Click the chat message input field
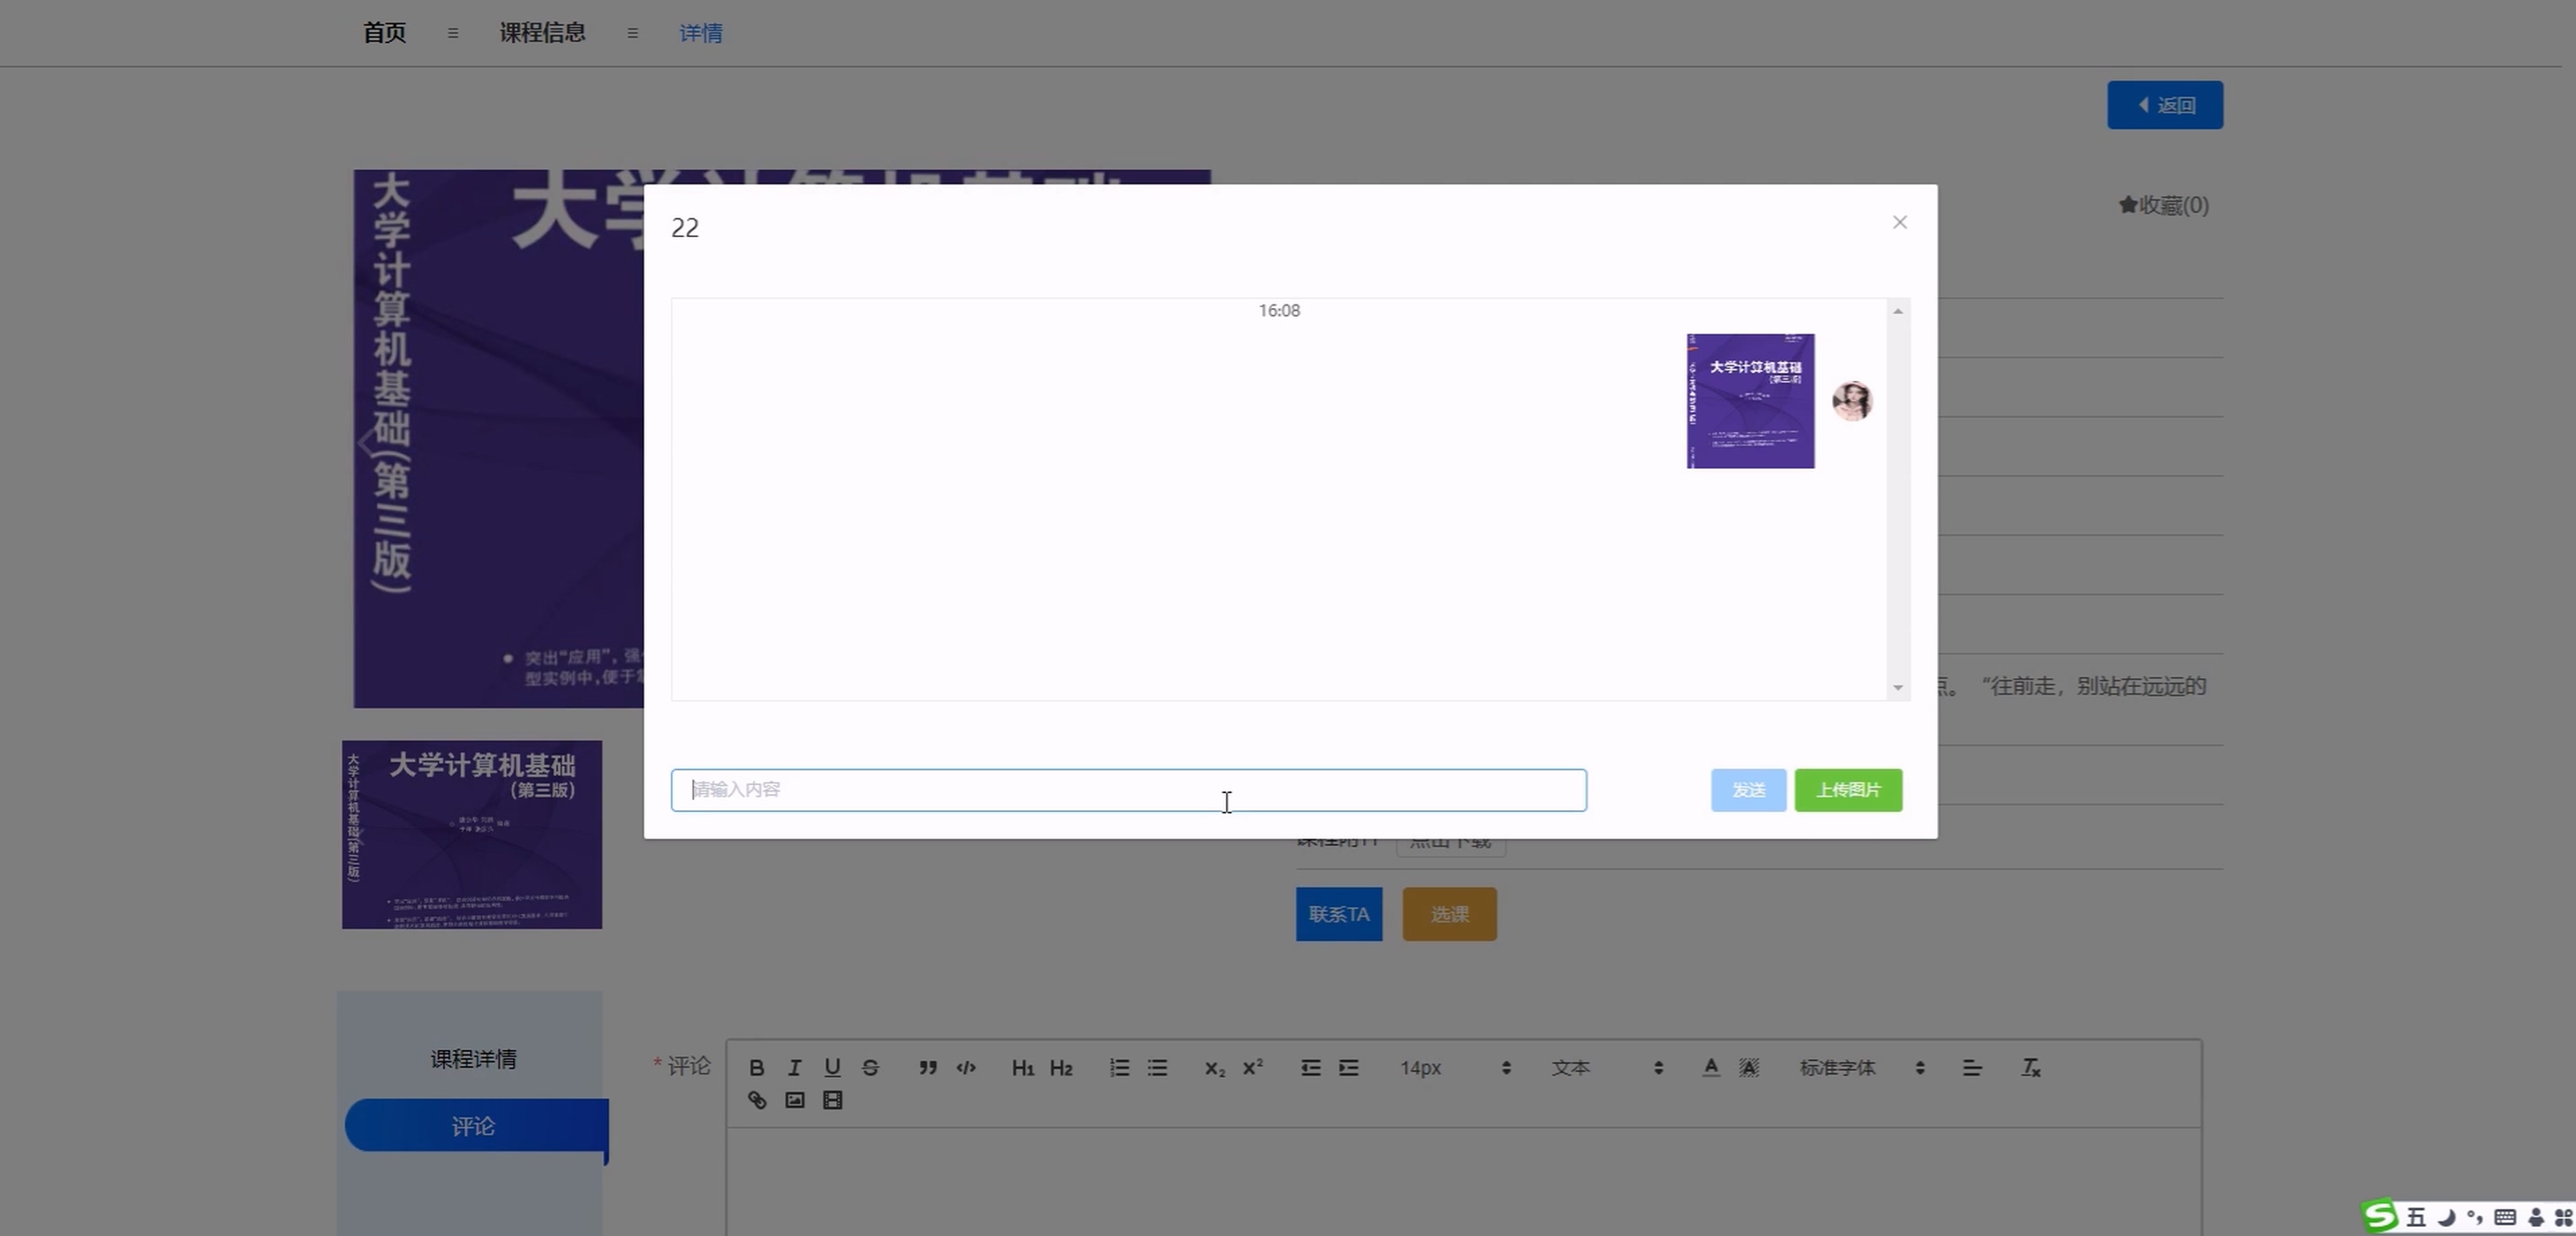 (x=1128, y=790)
